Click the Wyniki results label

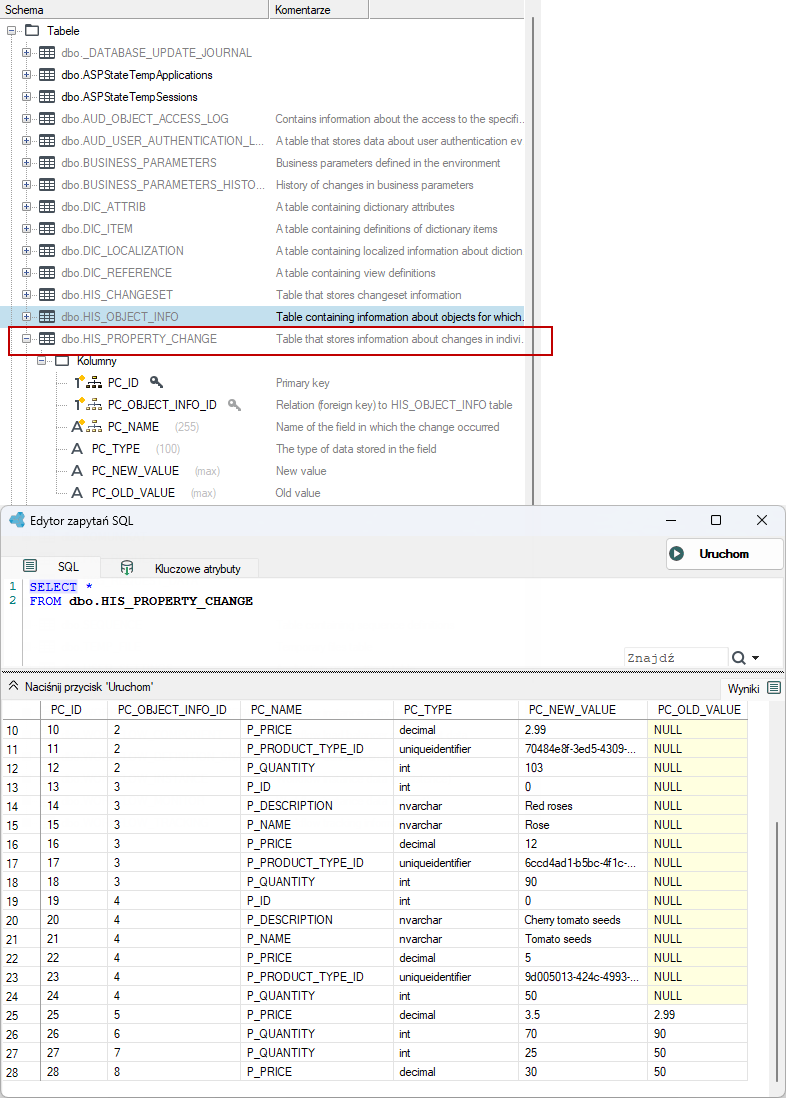[x=743, y=688]
